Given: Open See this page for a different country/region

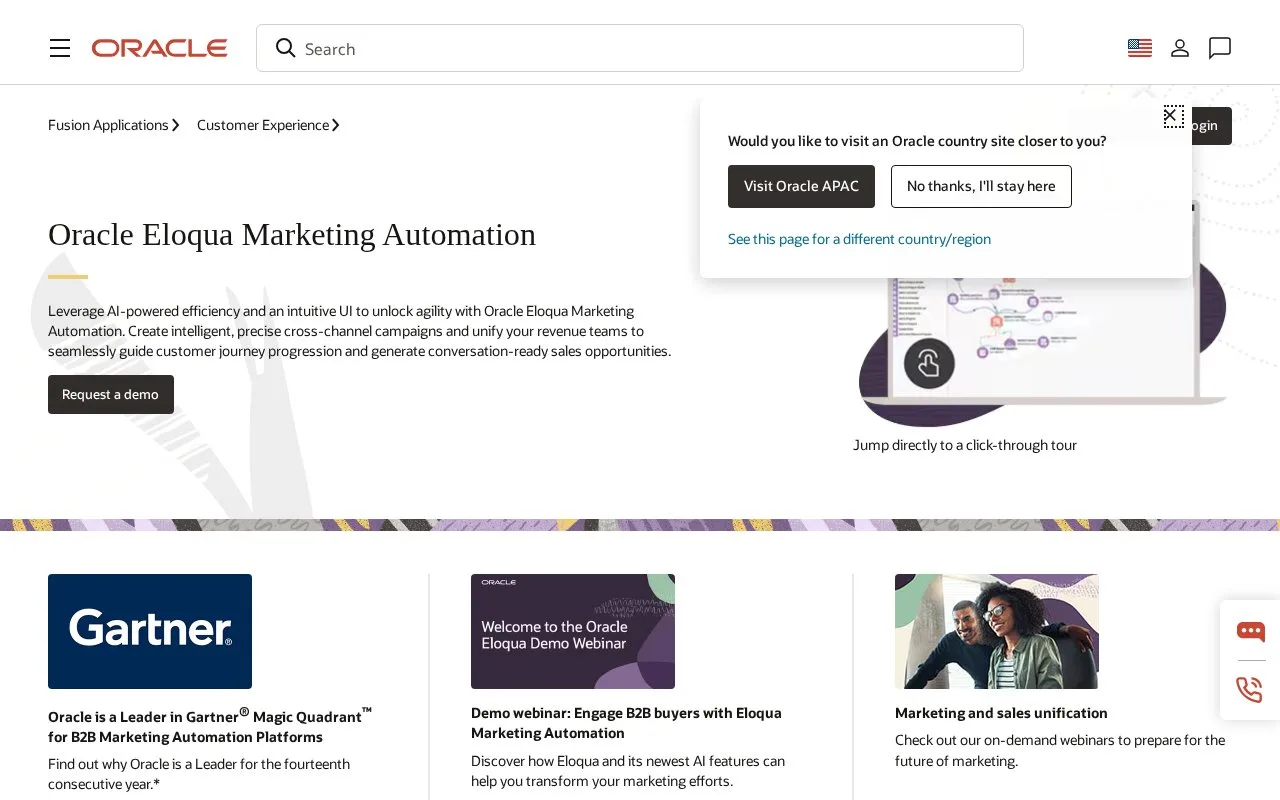Looking at the screenshot, I should [859, 239].
